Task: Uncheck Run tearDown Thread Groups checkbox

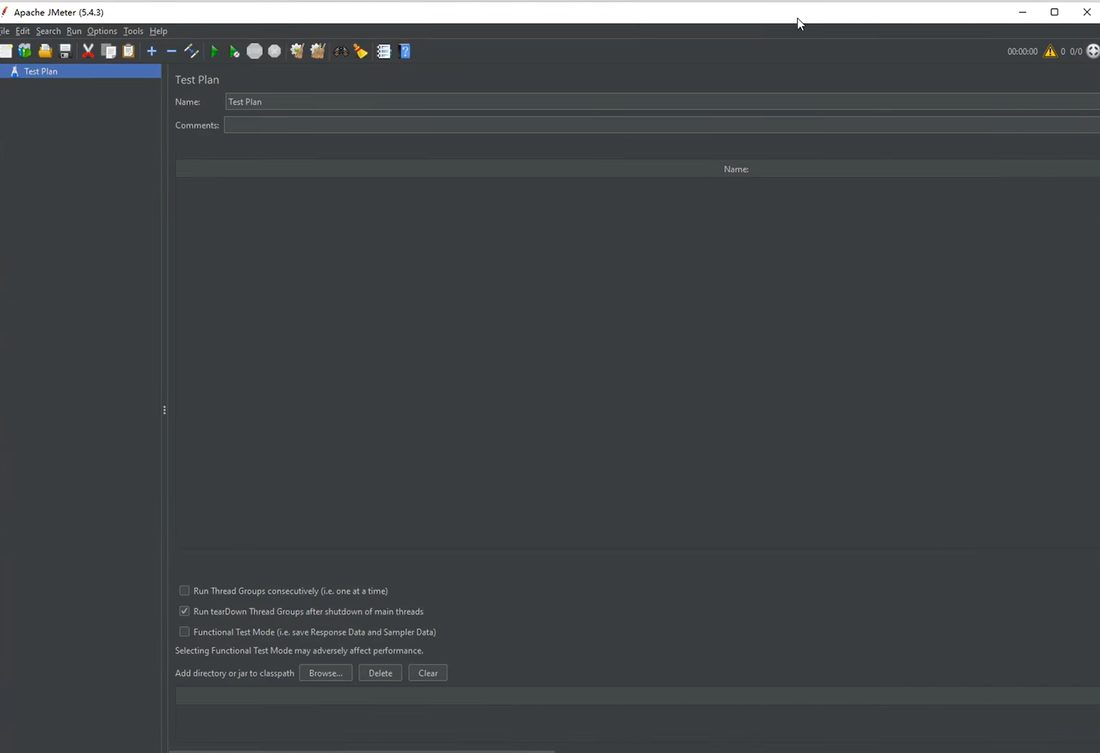Action: 185,611
